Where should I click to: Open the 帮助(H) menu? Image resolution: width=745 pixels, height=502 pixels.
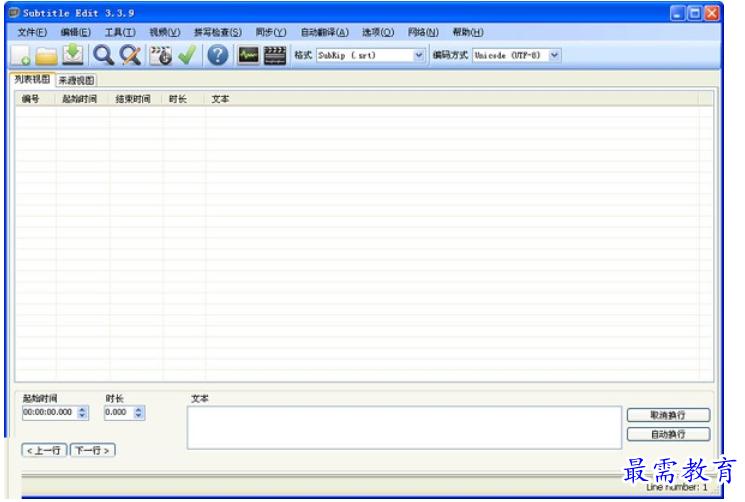click(x=468, y=32)
